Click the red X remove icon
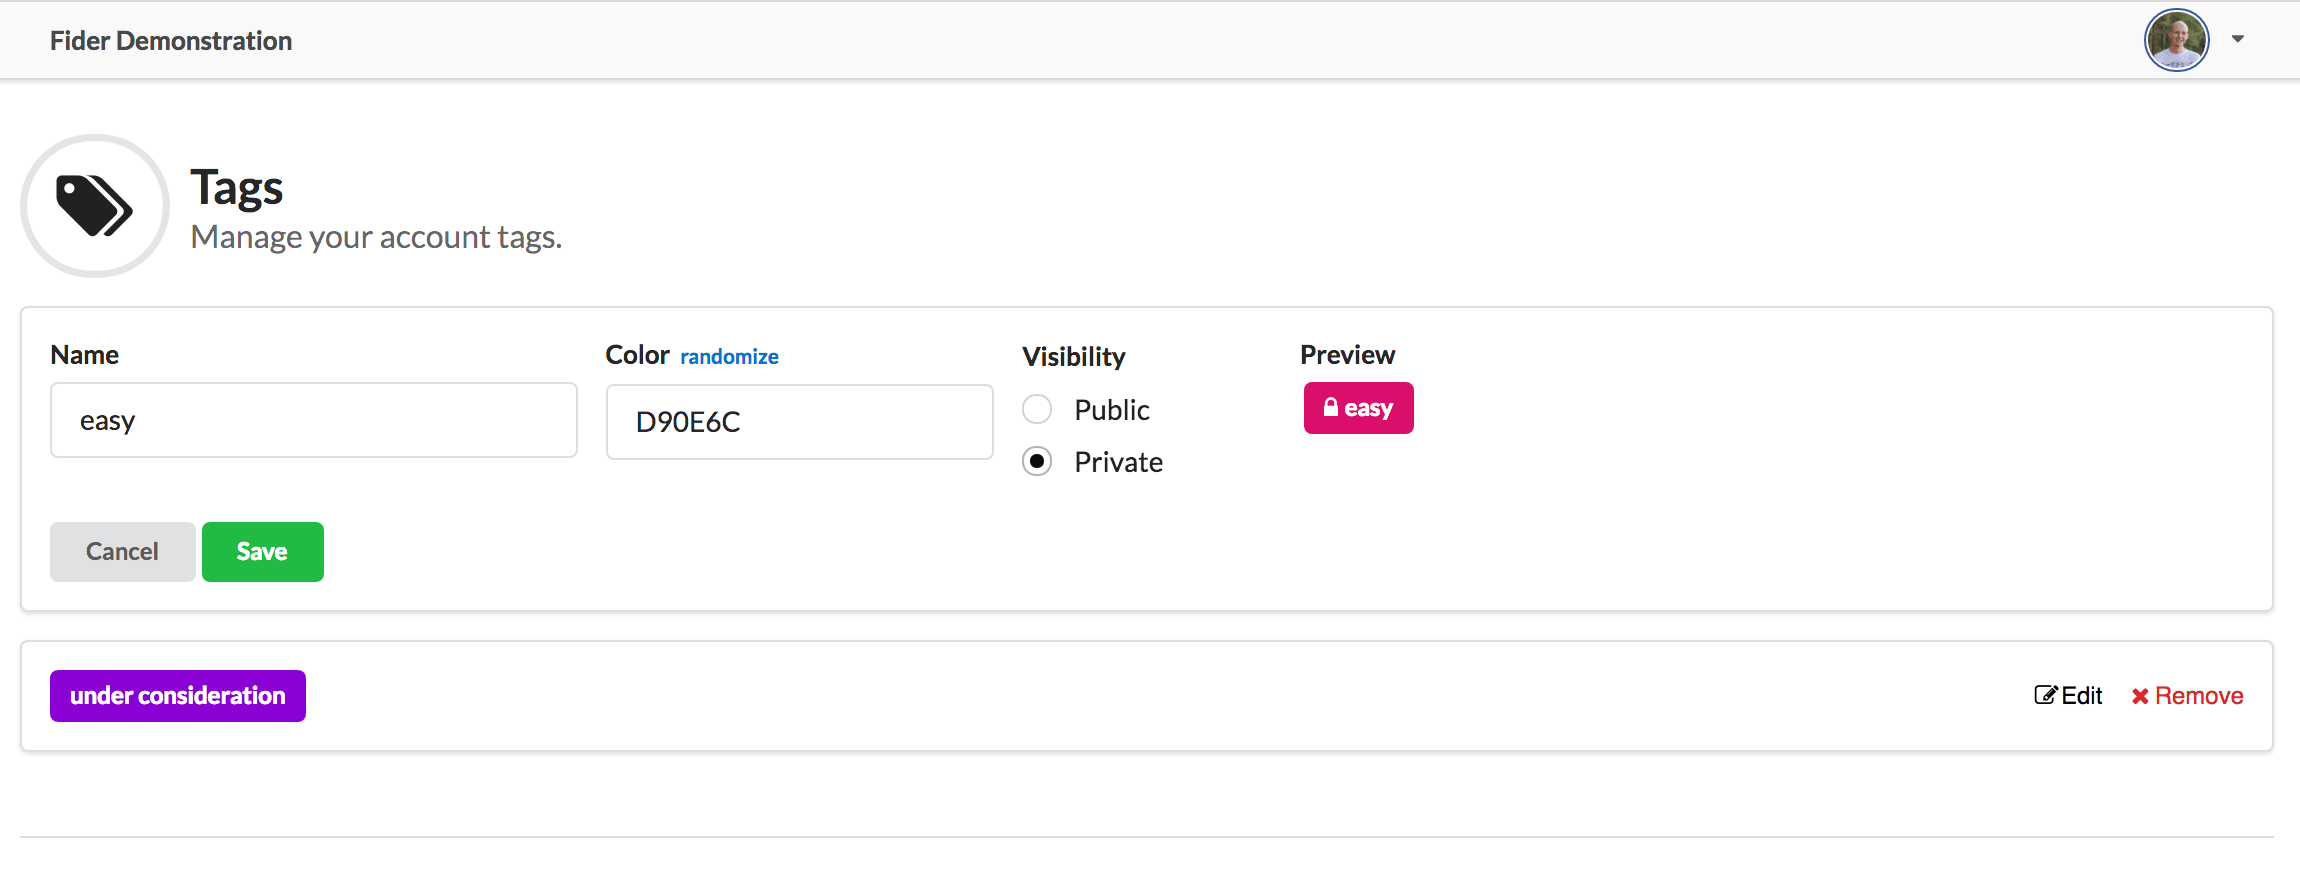The width and height of the screenshot is (2300, 890). [x=2140, y=696]
